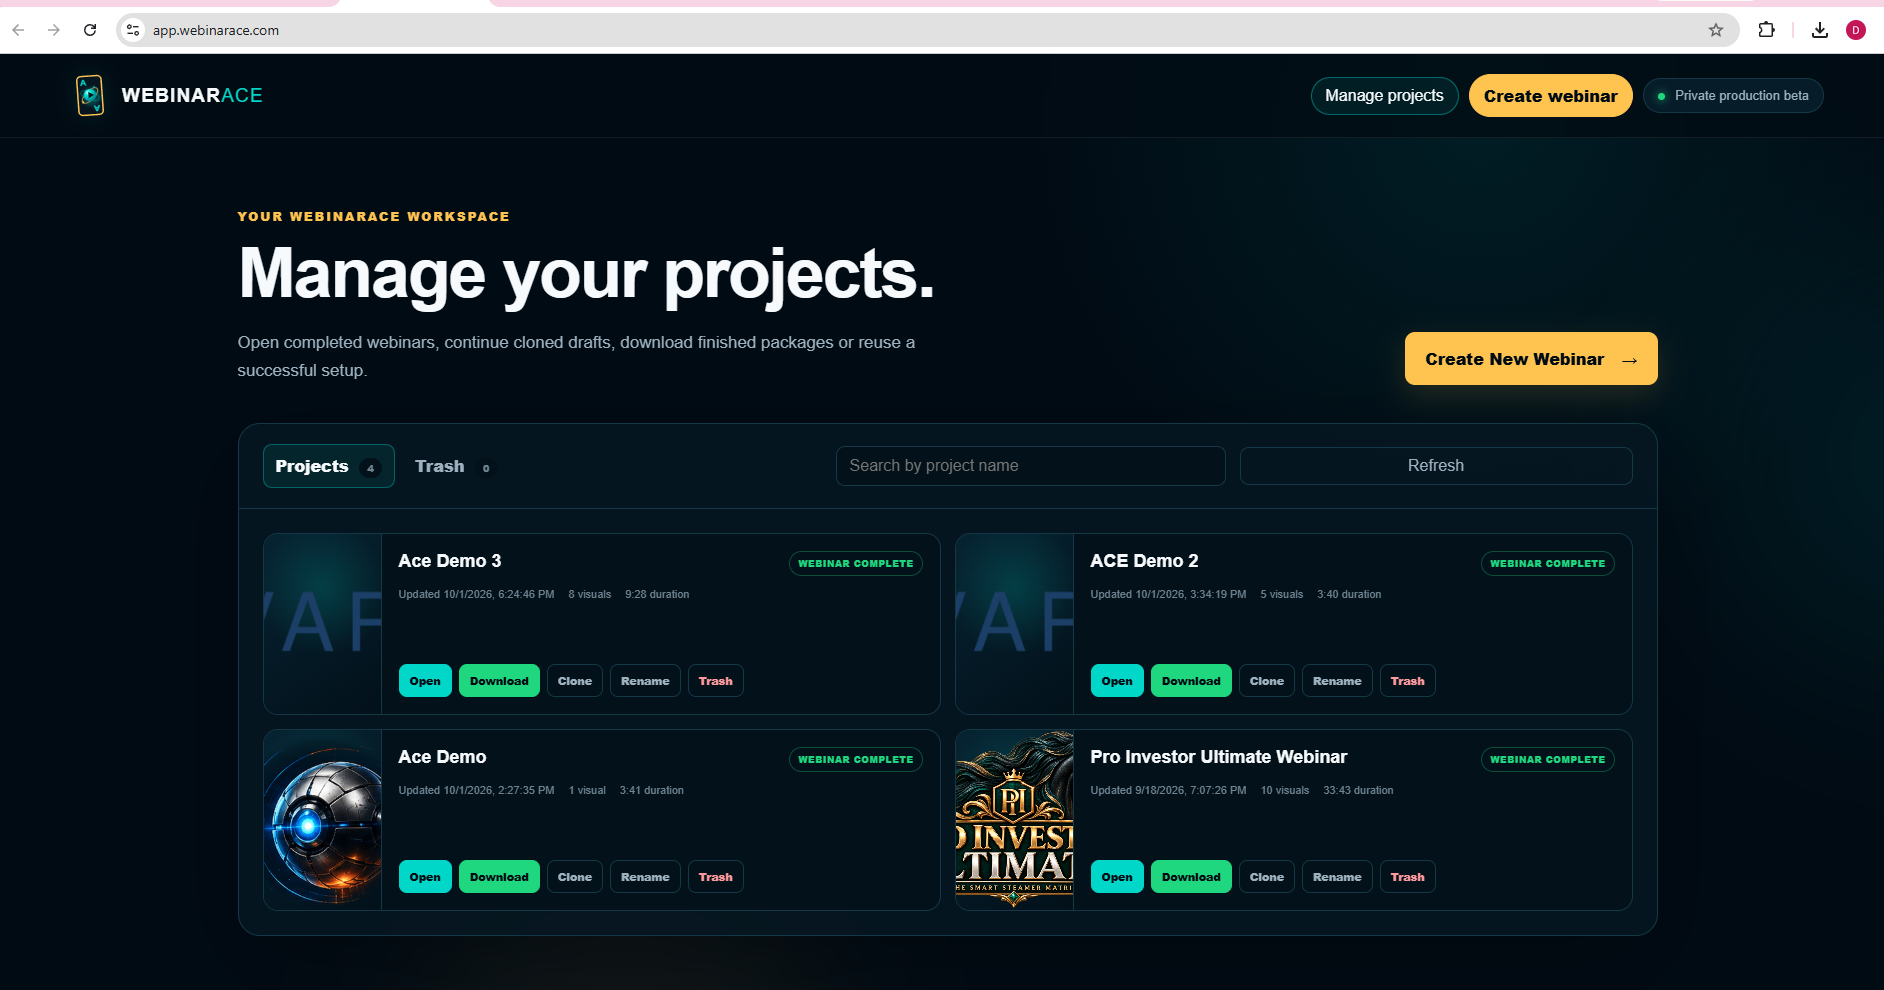1884x990 pixels.
Task: Switch to the Trash tab
Action: click(x=453, y=466)
